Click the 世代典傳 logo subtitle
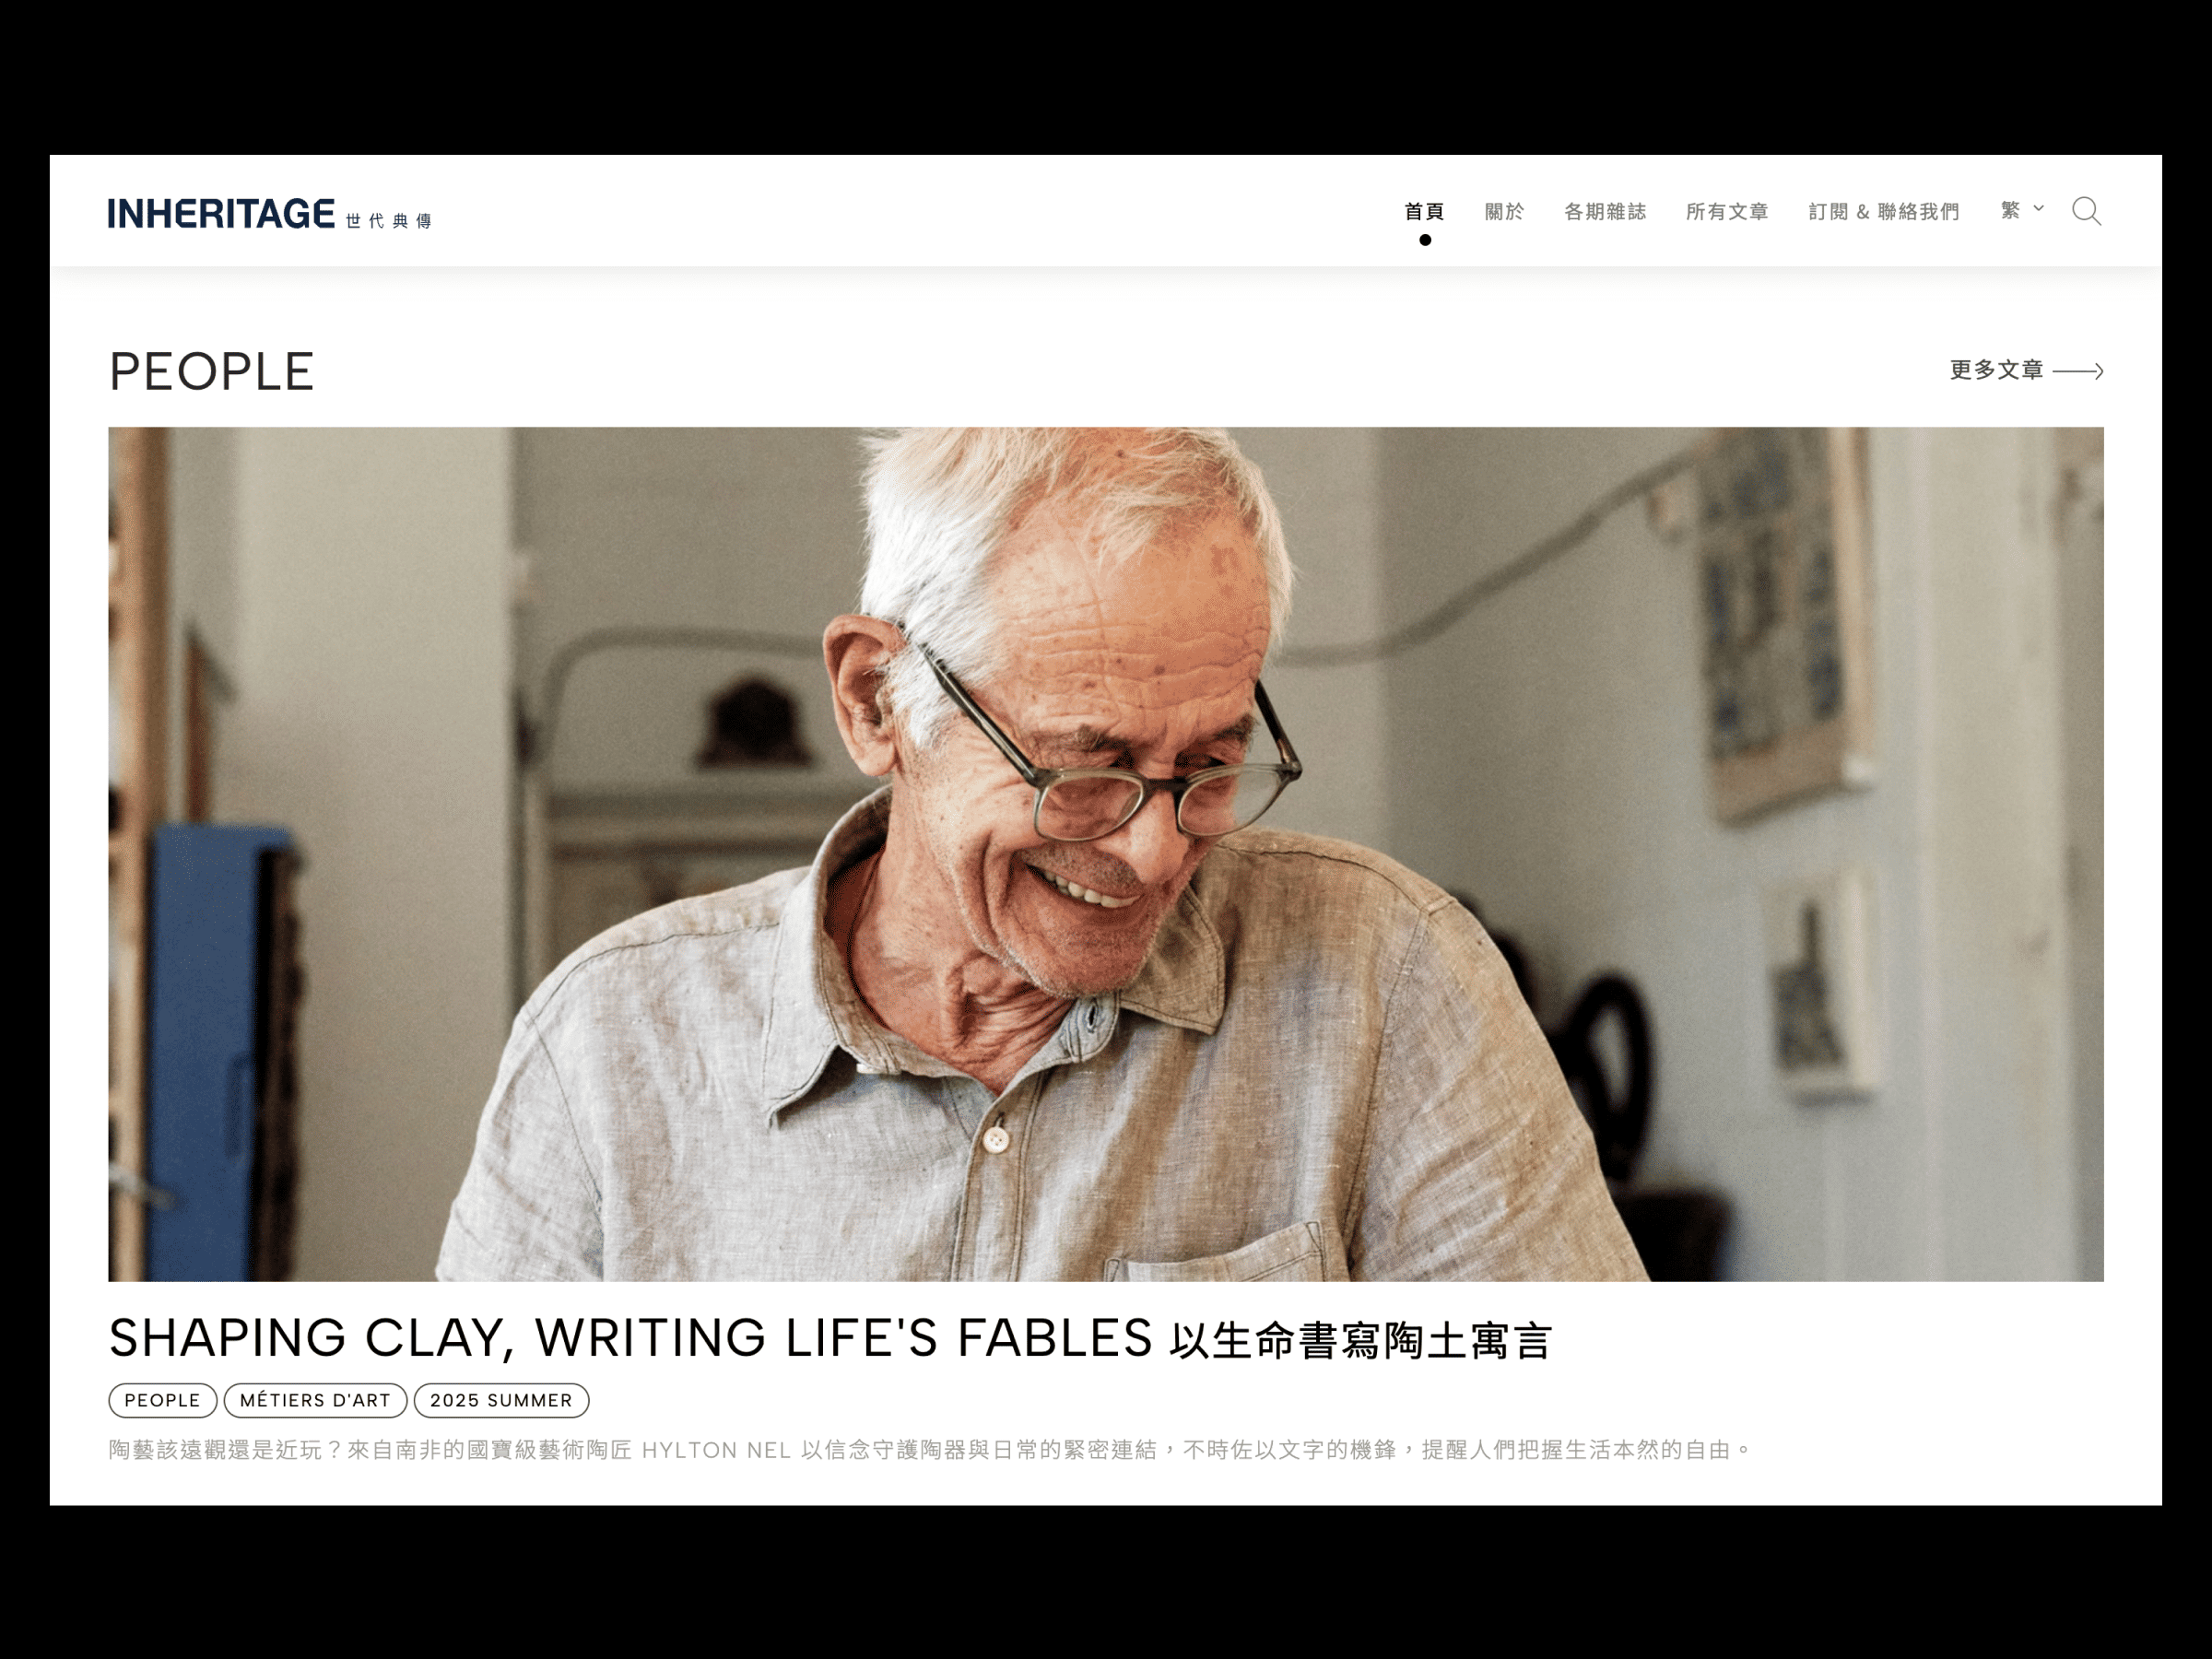This screenshot has height=1659, width=2212. 388,221
